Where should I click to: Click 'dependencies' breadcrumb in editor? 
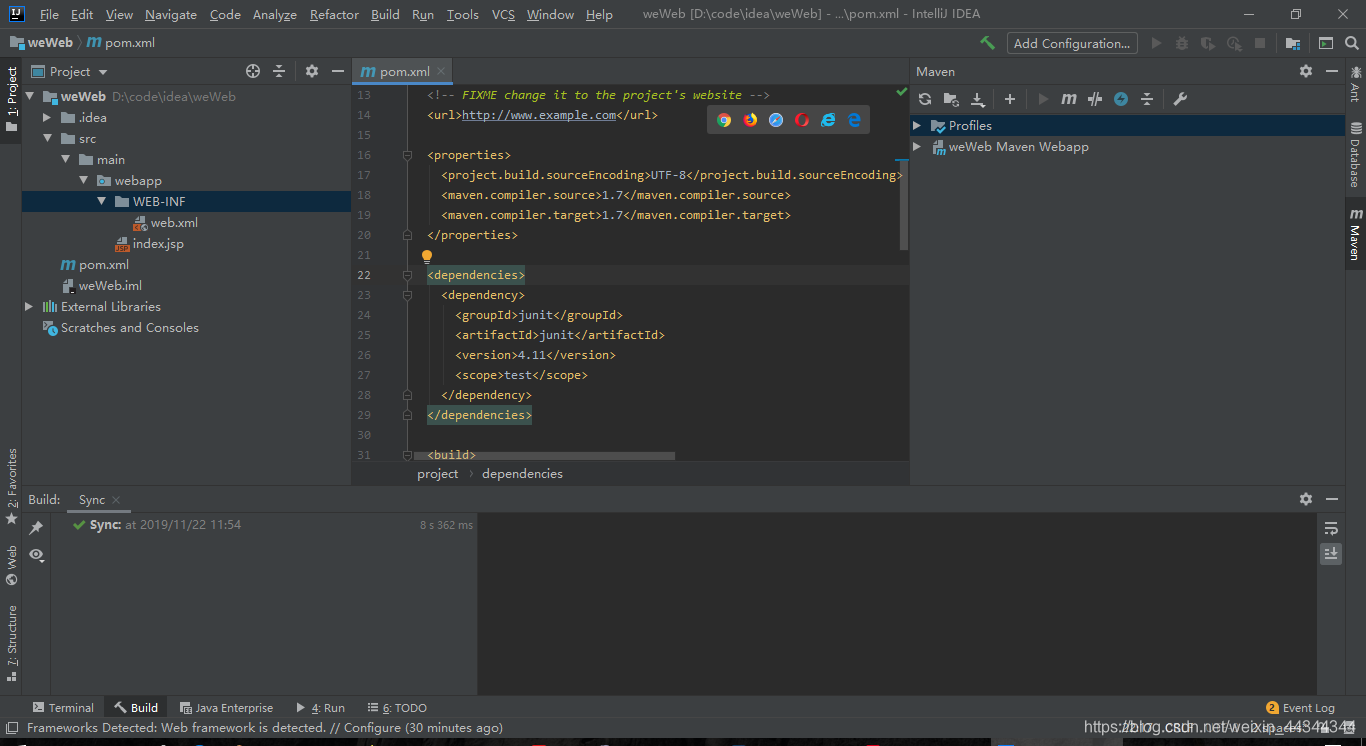point(522,473)
